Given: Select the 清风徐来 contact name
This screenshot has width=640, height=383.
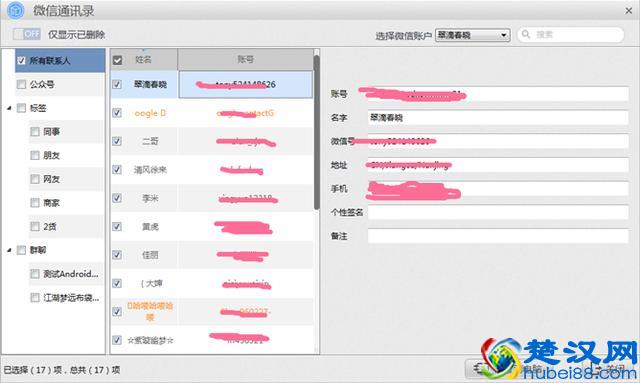Looking at the screenshot, I should (150, 170).
